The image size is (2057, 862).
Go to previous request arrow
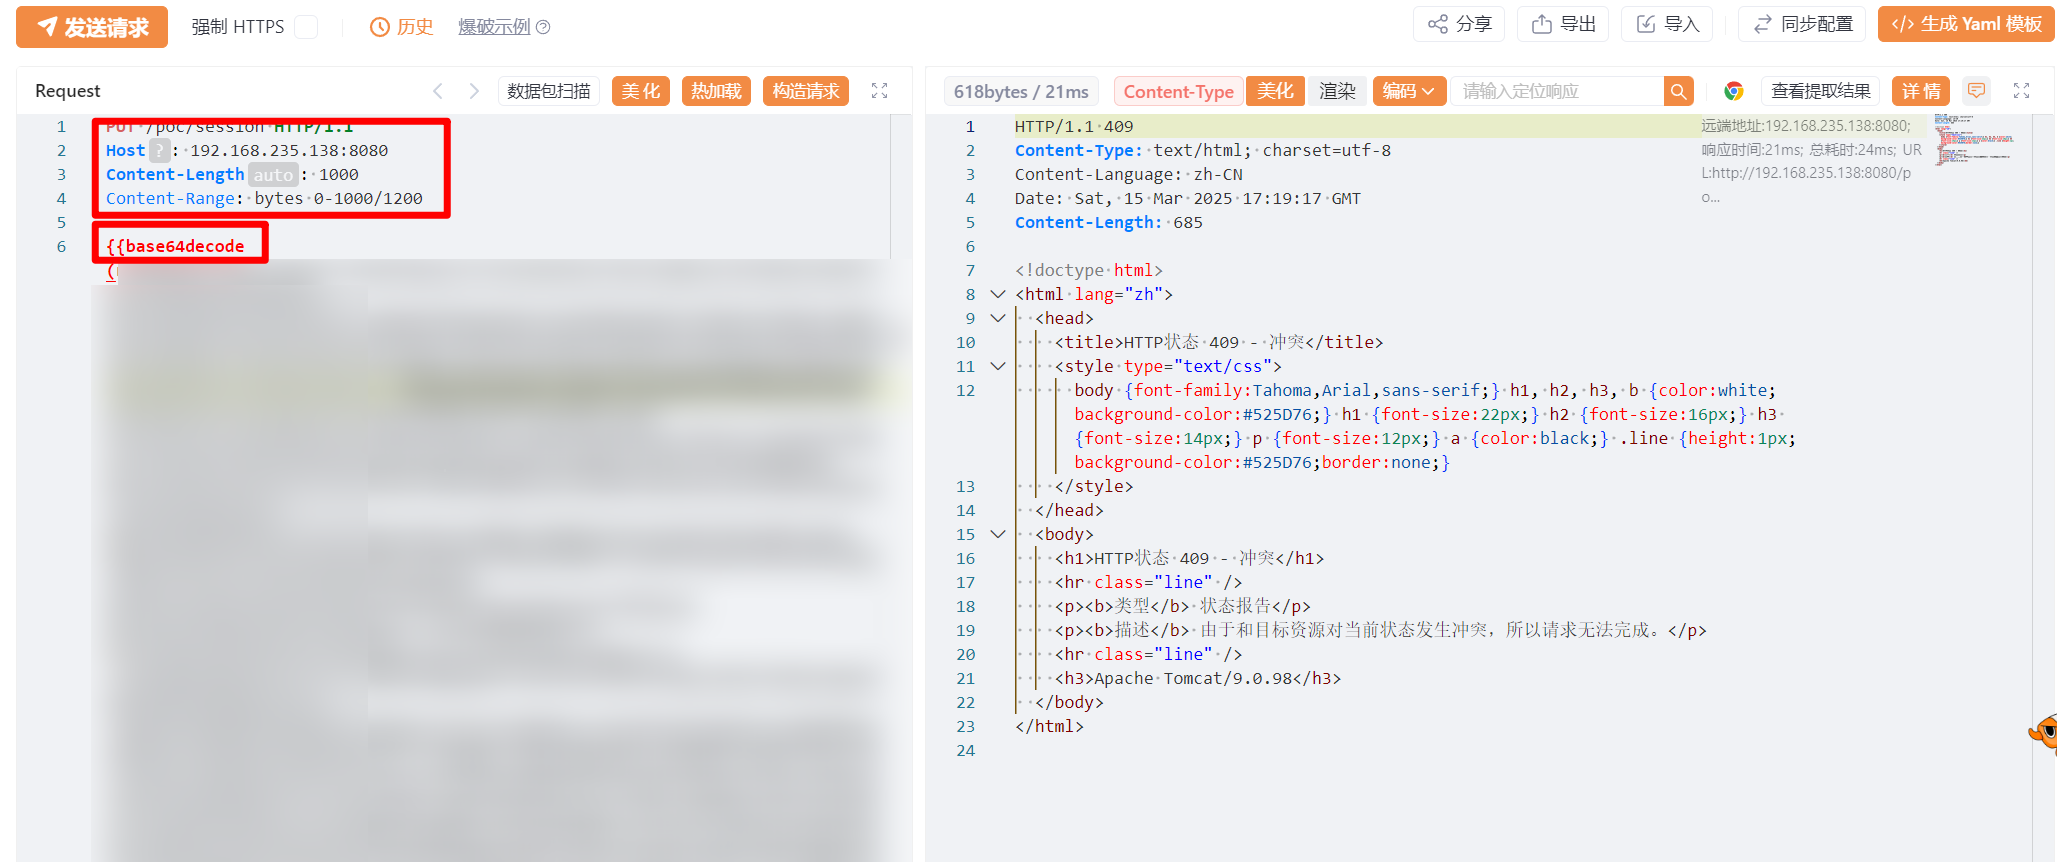pyautogui.click(x=438, y=91)
